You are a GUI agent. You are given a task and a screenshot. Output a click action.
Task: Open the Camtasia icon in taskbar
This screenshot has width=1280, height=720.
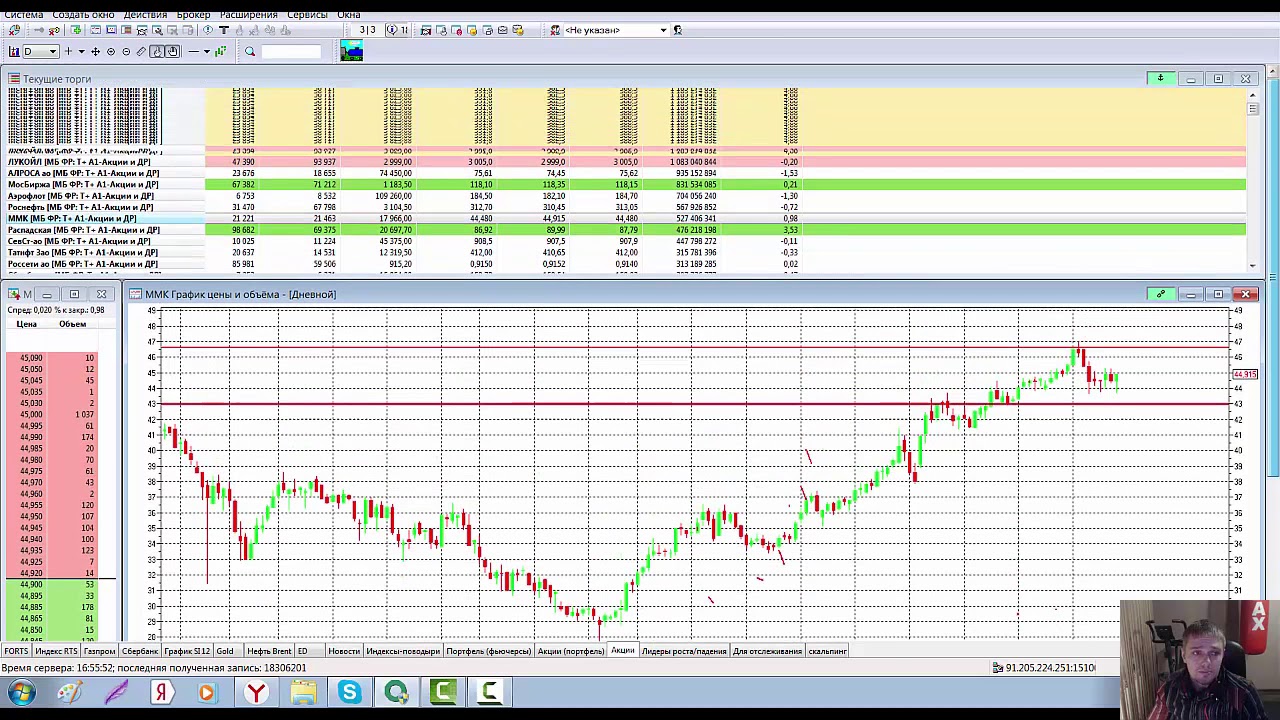tap(443, 692)
